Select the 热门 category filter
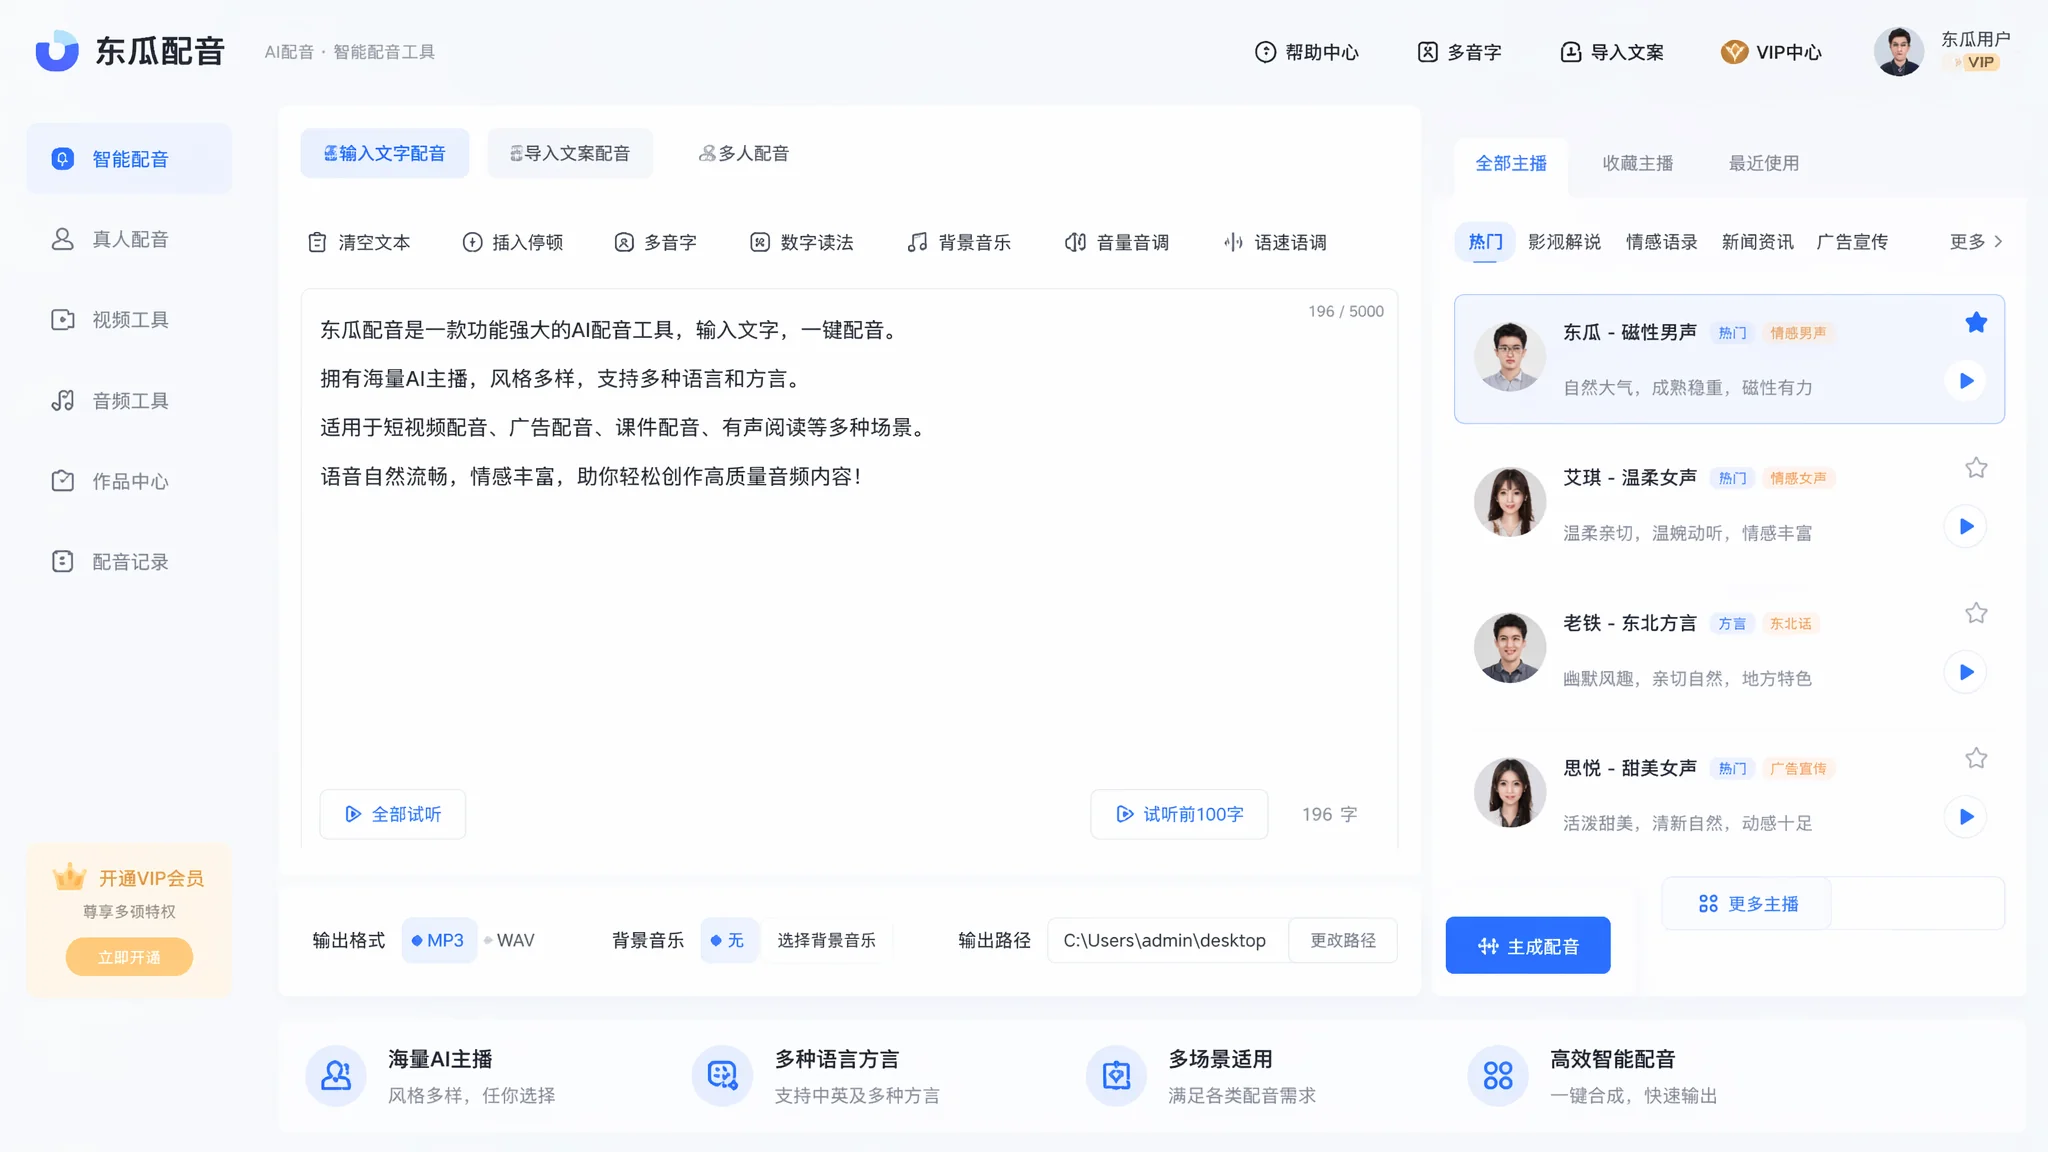Image resolution: width=2048 pixels, height=1152 pixels. 1485,242
